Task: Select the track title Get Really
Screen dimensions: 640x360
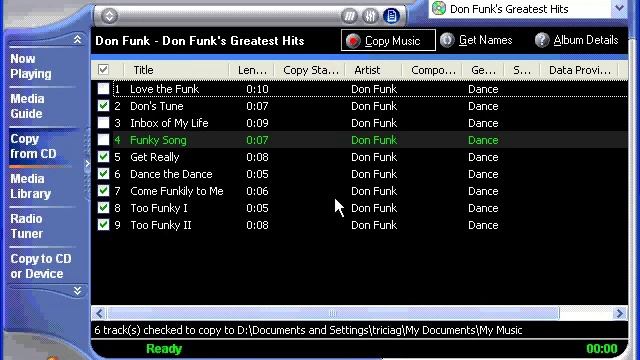Action: [155, 157]
